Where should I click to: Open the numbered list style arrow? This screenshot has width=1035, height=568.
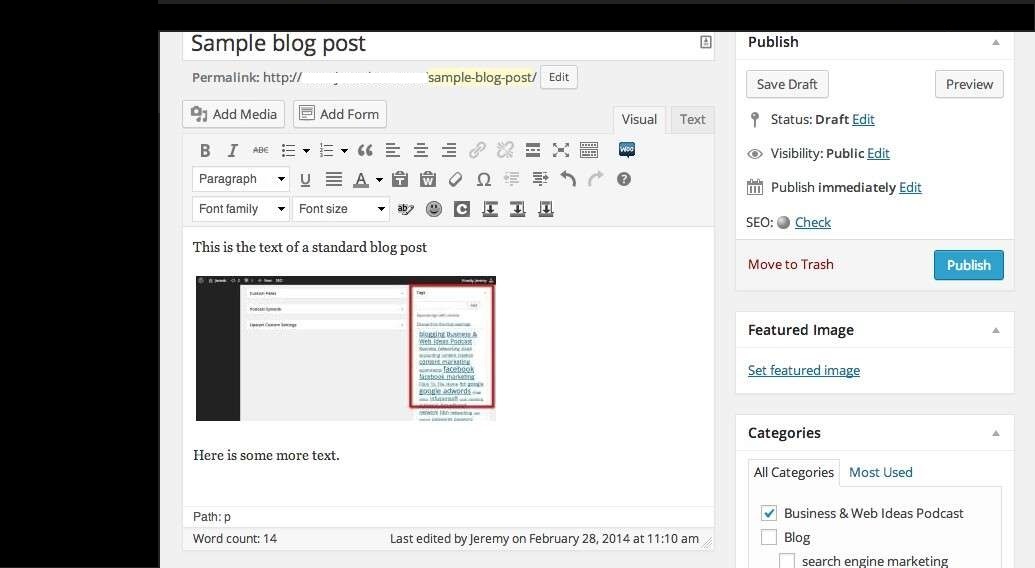coord(344,151)
